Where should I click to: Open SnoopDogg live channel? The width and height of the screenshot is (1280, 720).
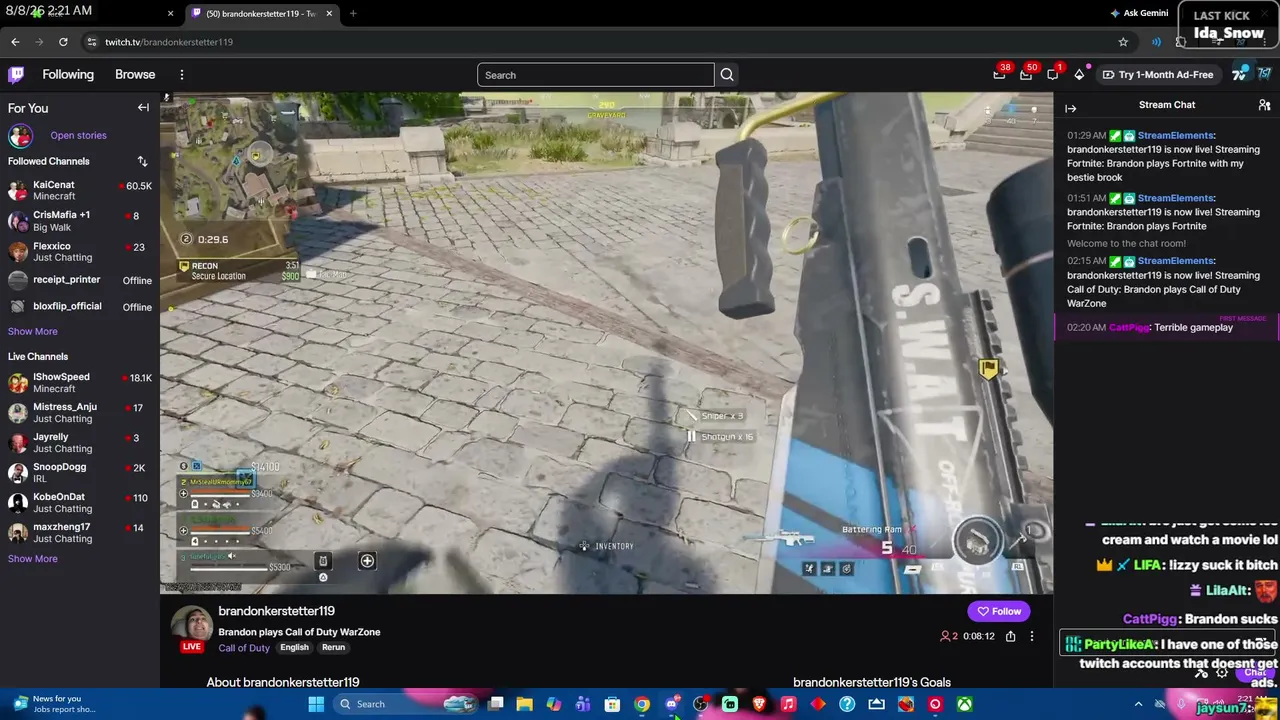pos(80,473)
